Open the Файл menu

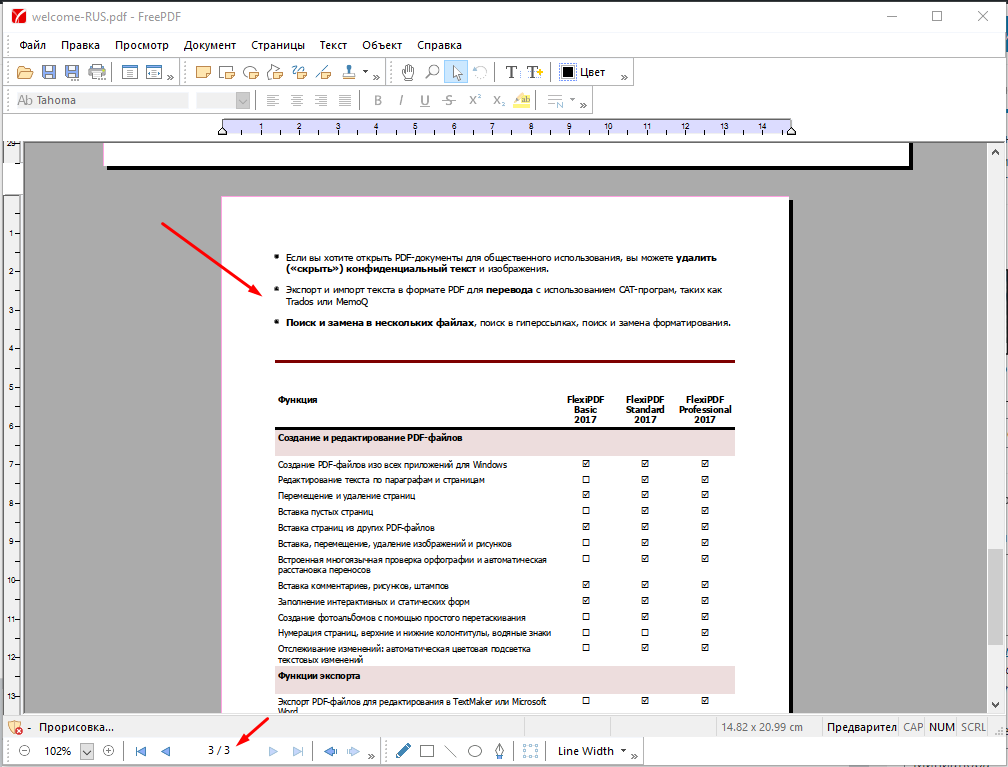coord(32,45)
